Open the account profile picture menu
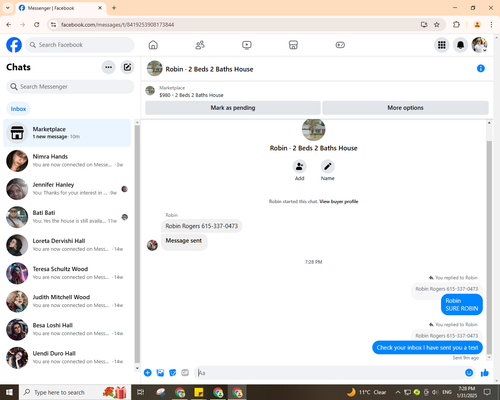 [x=479, y=45]
